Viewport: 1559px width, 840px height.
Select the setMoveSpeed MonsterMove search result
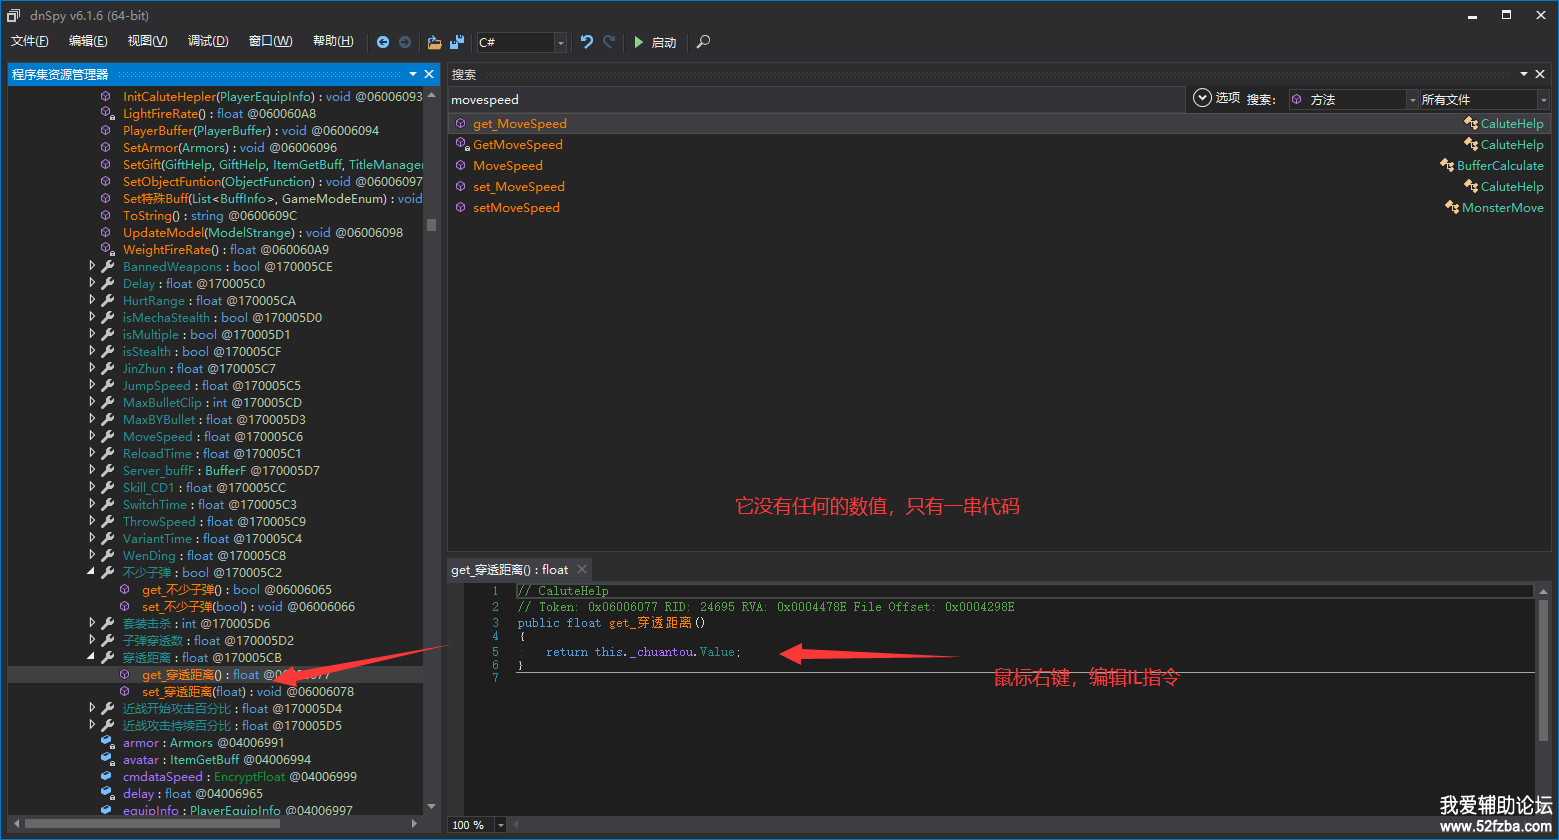999,207
